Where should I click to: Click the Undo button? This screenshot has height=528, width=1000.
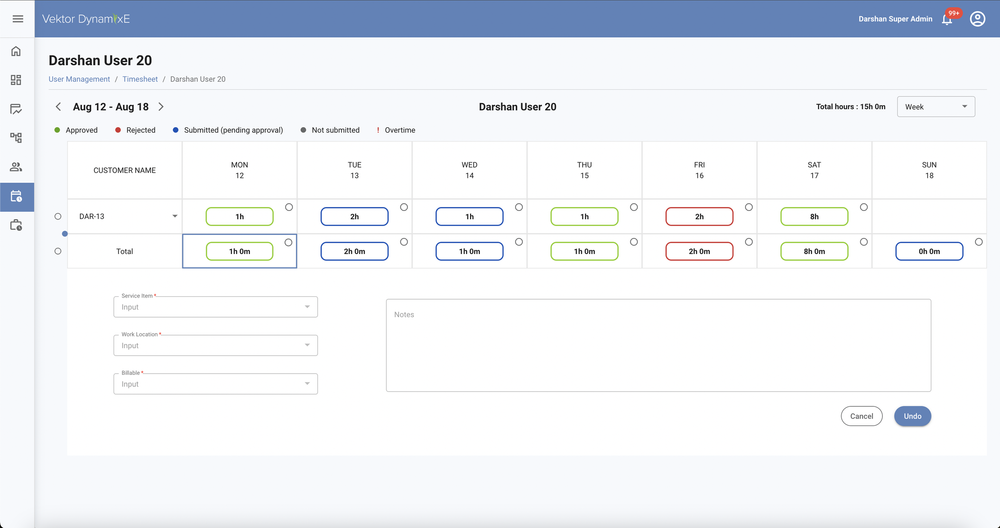[x=913, y=416]
